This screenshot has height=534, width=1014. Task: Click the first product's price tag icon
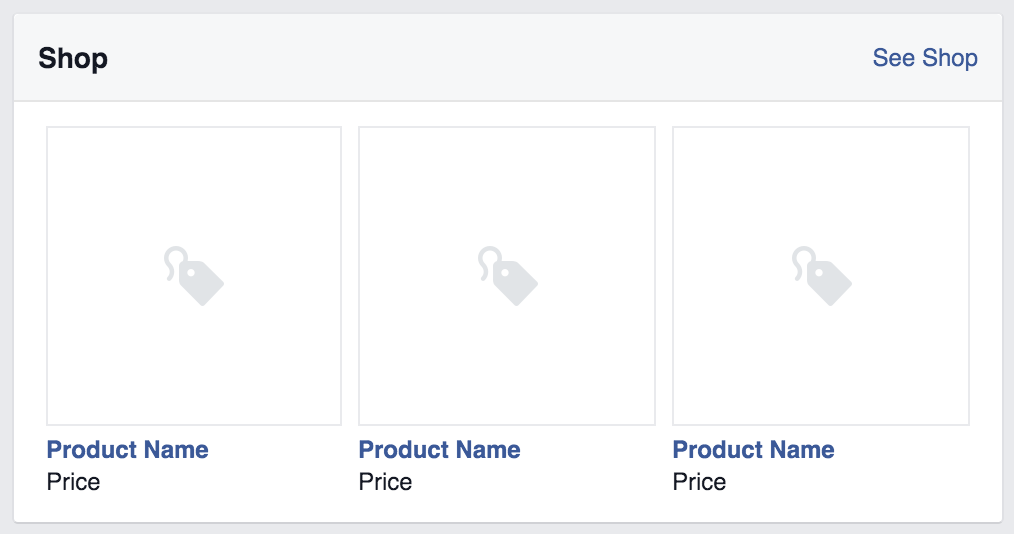194,276
